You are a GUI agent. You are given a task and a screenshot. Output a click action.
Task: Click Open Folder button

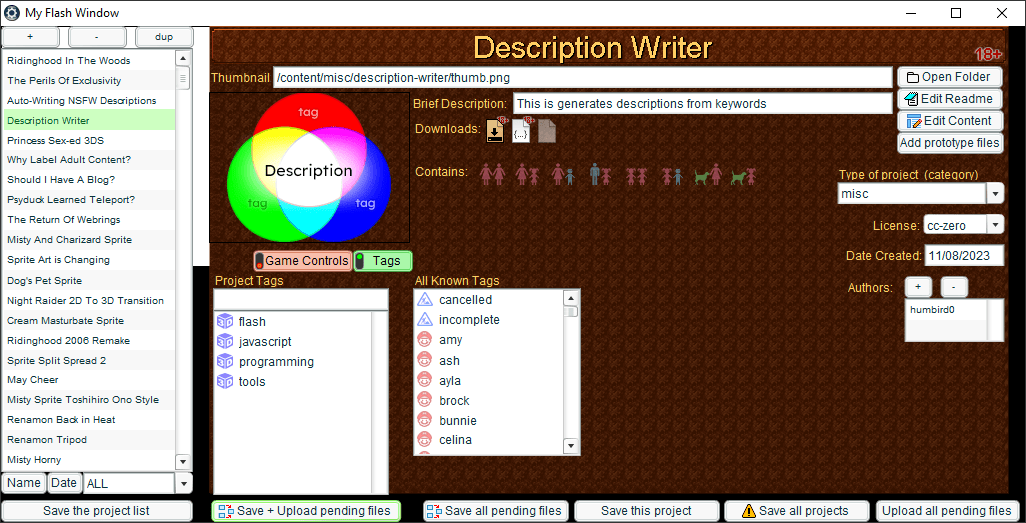click(949, 77)
